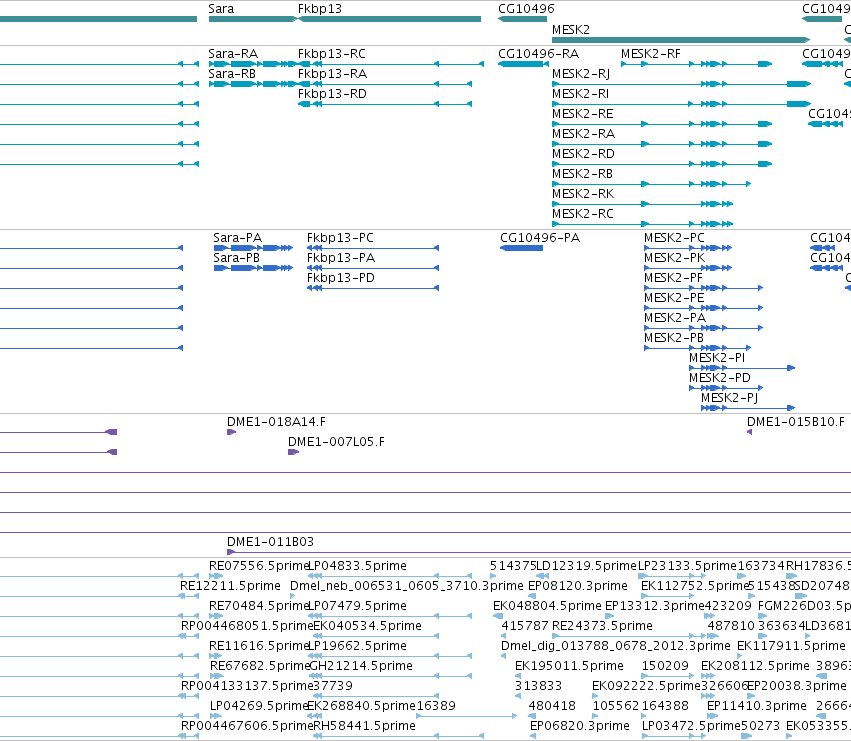Select the EK208112.5prime EST label

tap(755, 666)
